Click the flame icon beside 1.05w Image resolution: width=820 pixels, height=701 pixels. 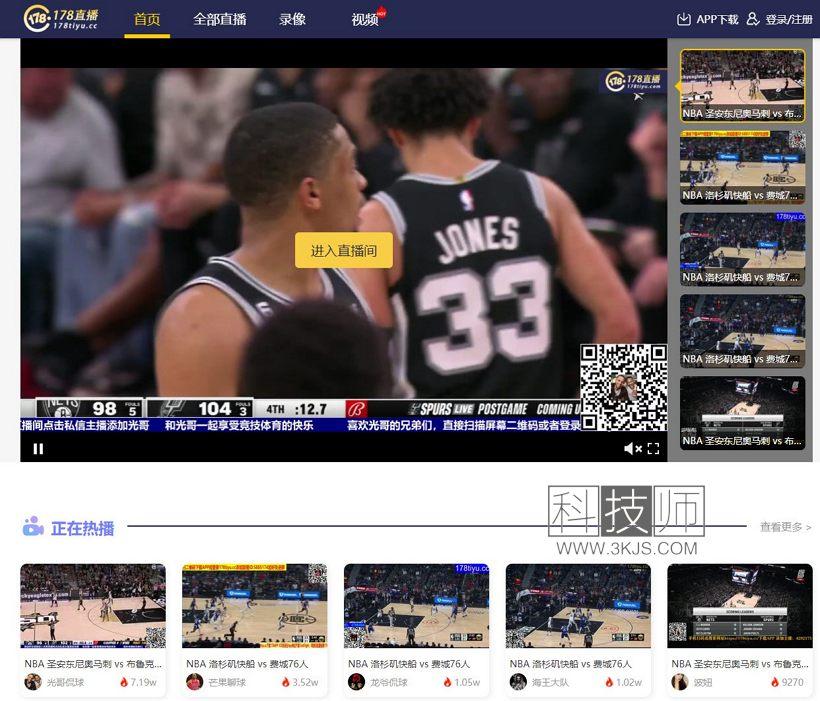[x=447, y=682]
